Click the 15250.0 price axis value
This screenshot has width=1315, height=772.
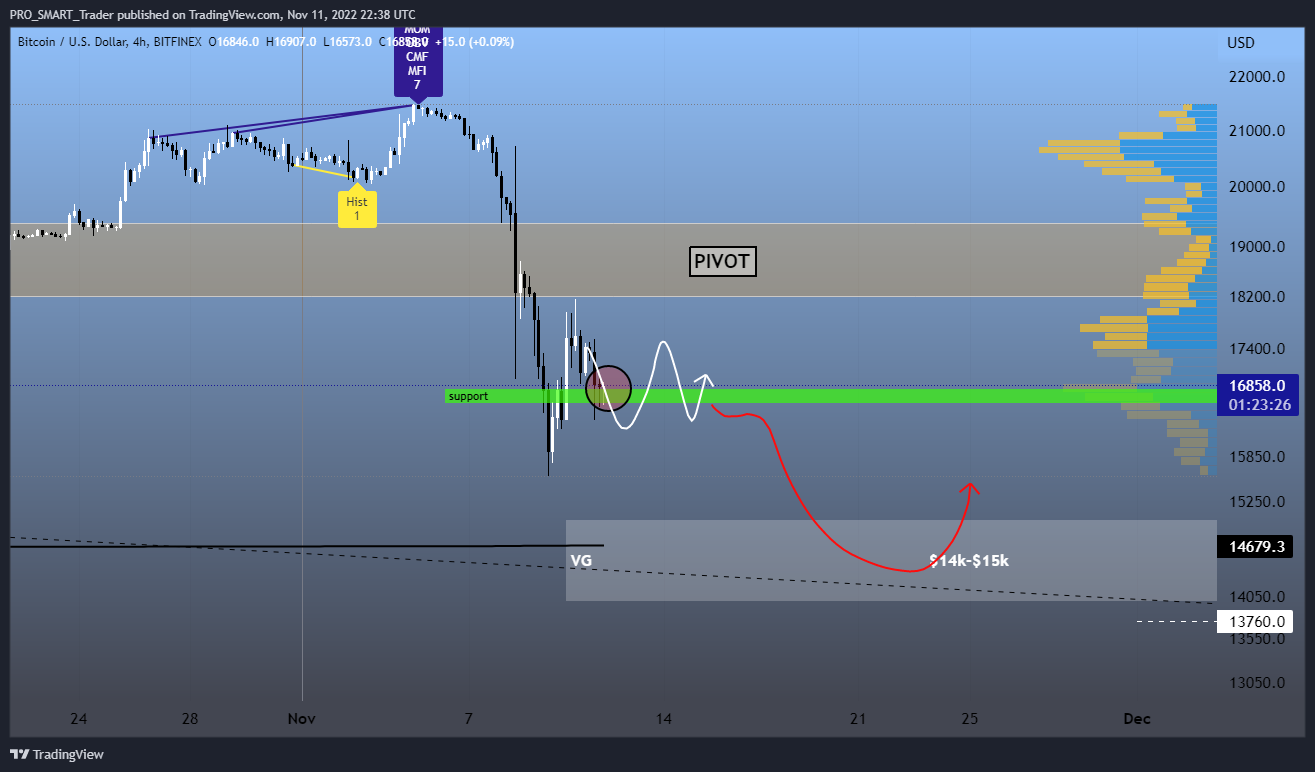click(1256, 501)
